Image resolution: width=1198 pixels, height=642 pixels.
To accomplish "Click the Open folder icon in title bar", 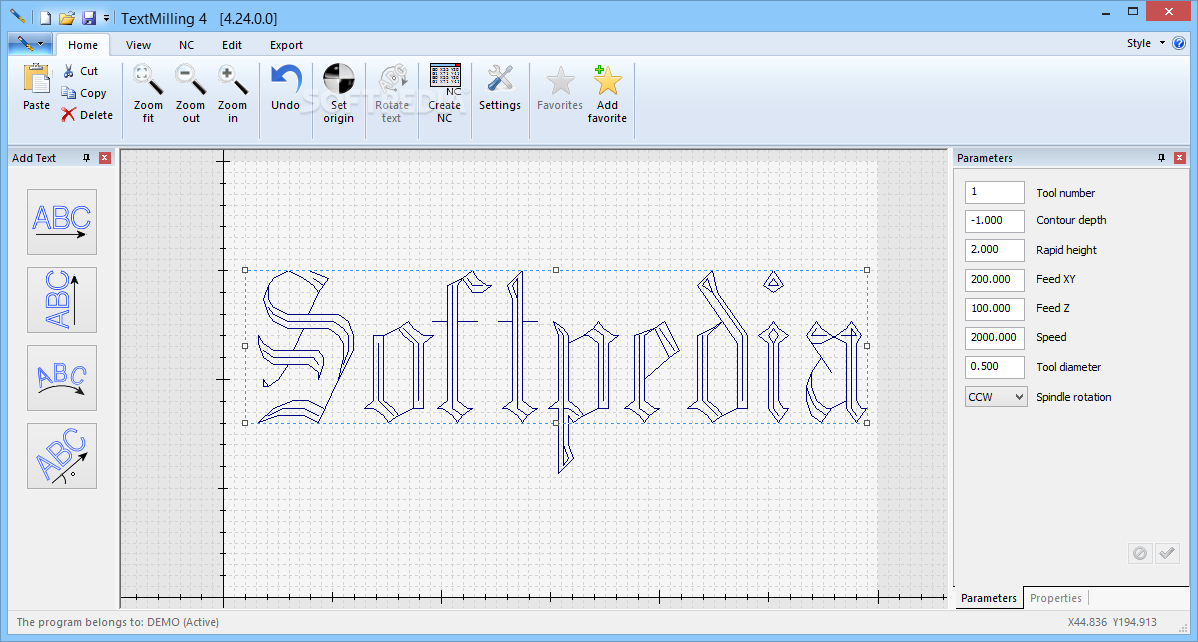I will coord(67,18).
